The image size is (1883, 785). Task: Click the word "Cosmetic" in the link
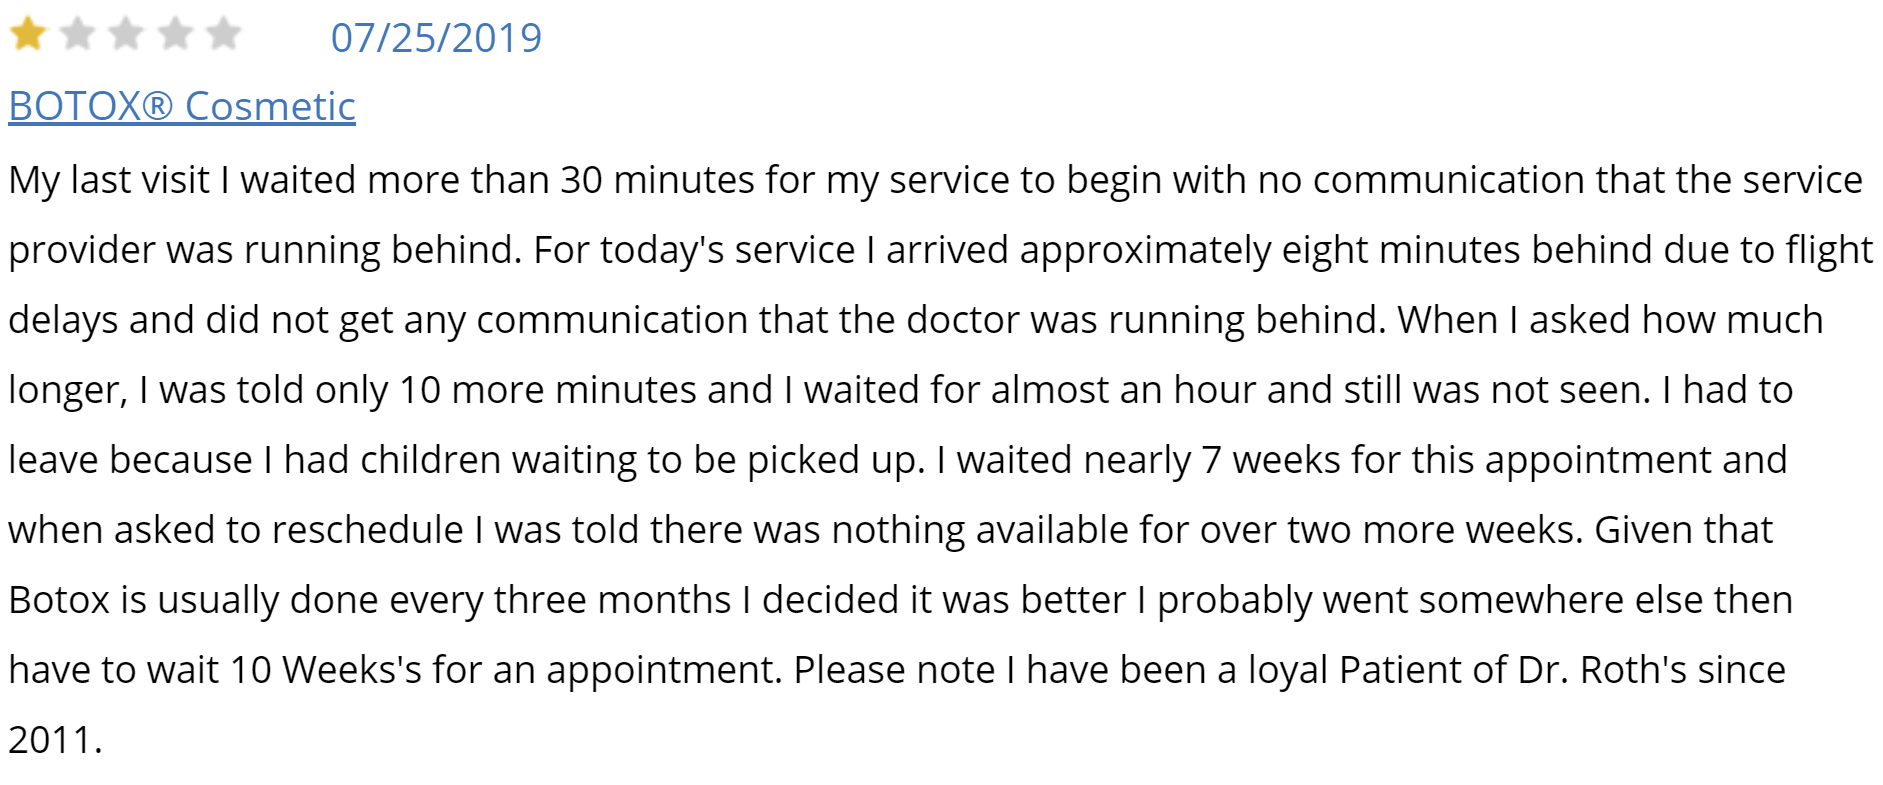tap(270, 106)
